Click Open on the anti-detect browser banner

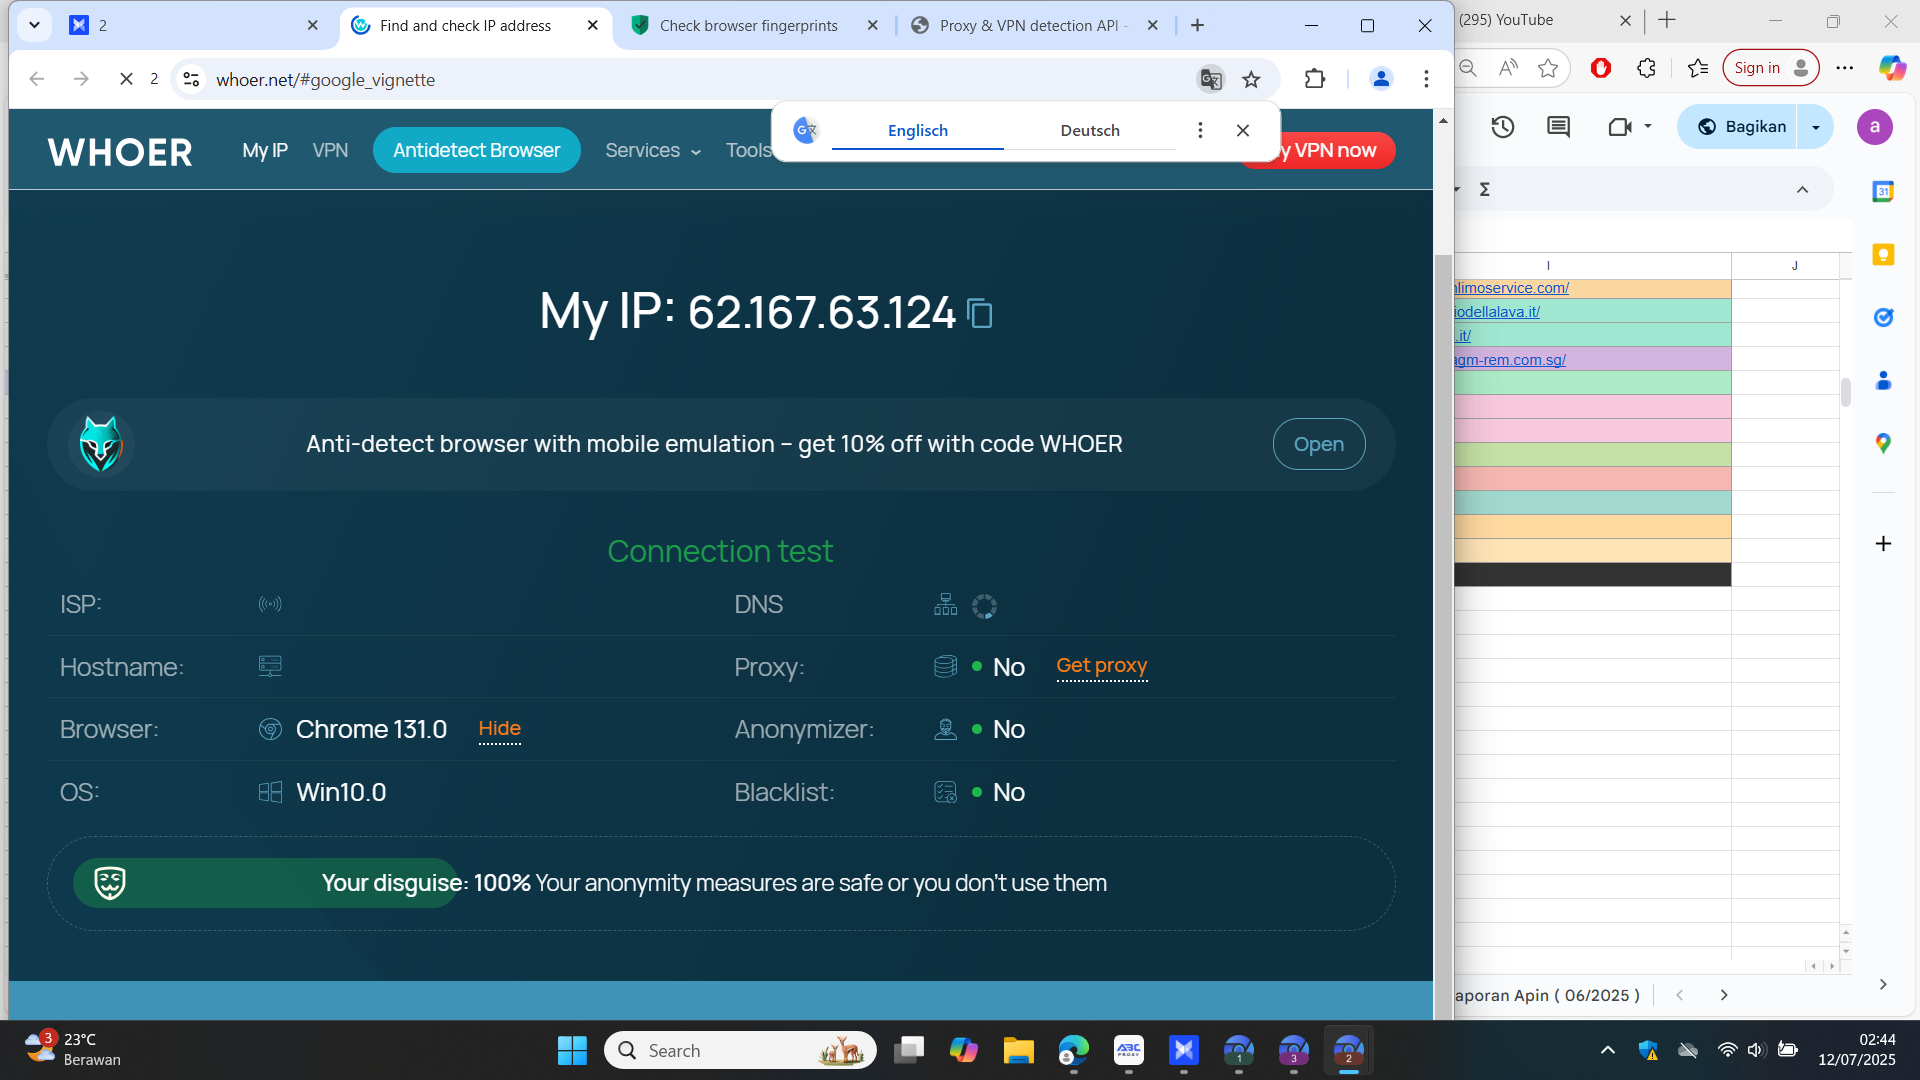pos(1319,444)
